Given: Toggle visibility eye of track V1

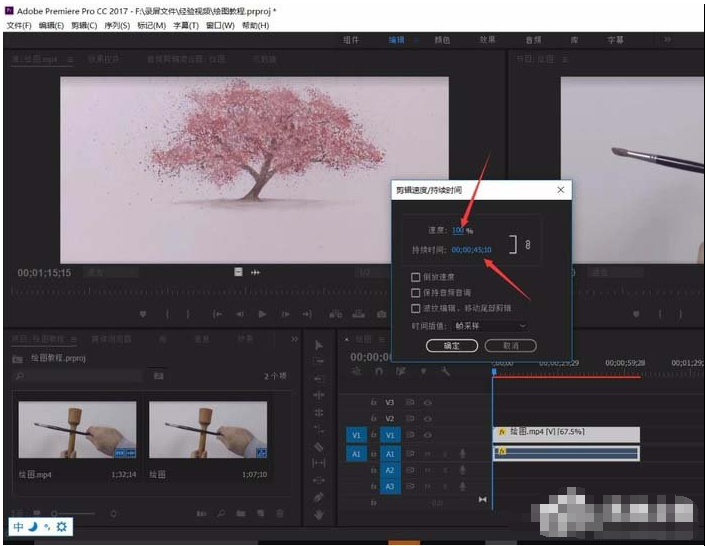Looking at the screenshot, I should click(428, 436).
